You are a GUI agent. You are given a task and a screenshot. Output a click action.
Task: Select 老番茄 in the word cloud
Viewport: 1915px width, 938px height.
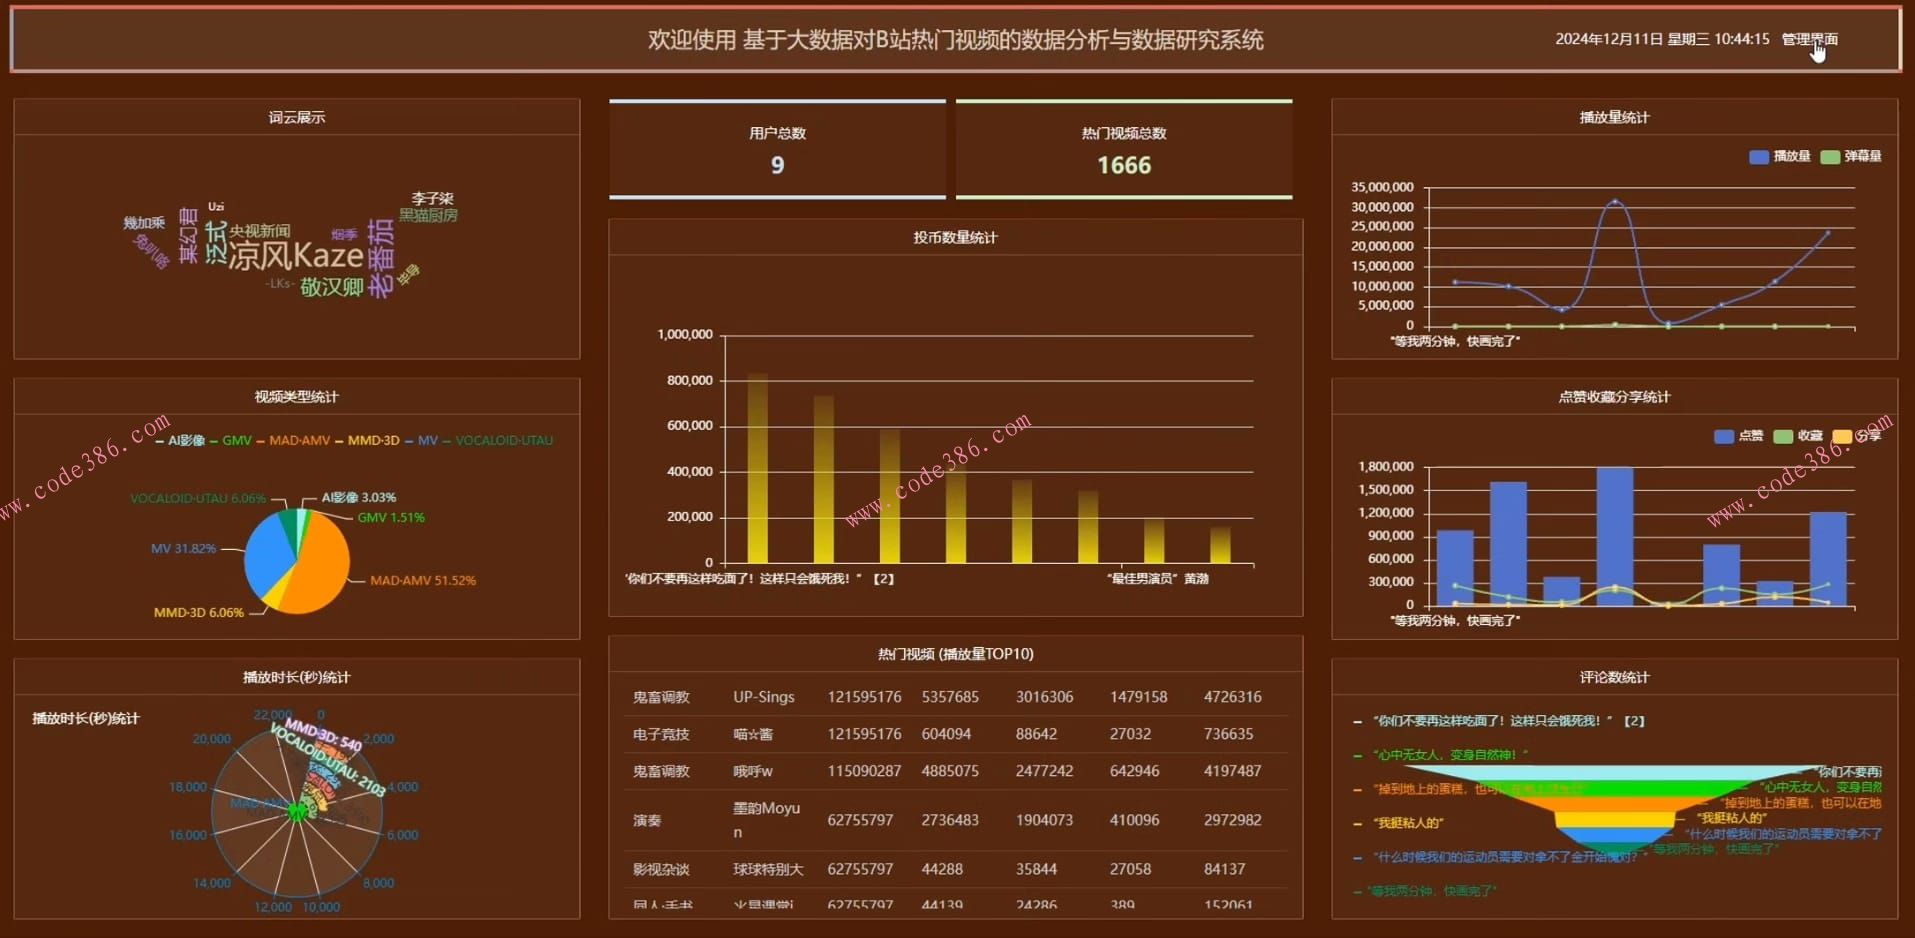[380, 258]
